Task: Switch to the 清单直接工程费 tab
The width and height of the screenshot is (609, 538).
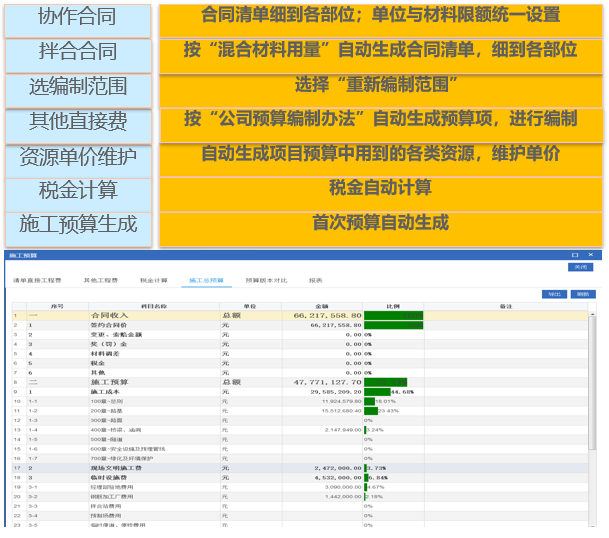Action: point(37,281)
